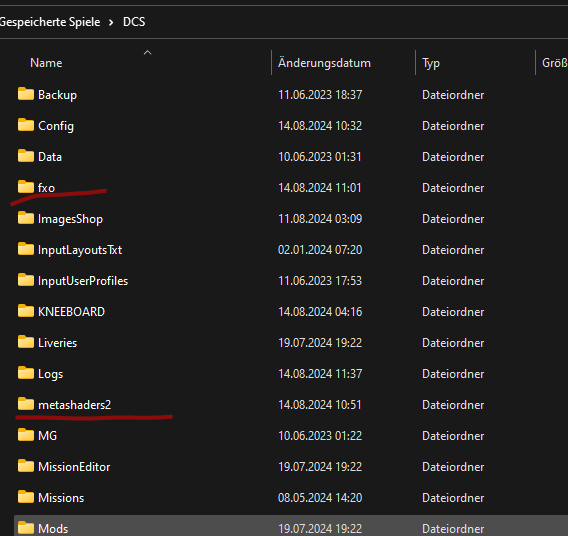Click date 14.08.2024 11:01 of fxo
The image size is (568, 536).
[320, 188]
